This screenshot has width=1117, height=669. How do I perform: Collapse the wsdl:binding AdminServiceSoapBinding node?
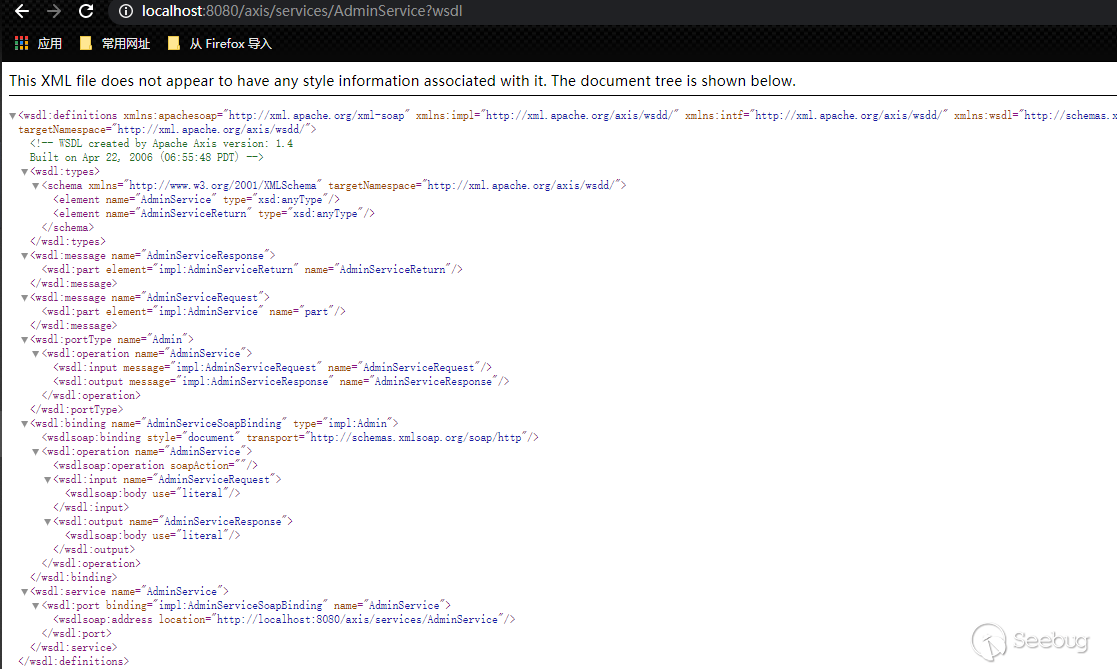tap(24, 424)
